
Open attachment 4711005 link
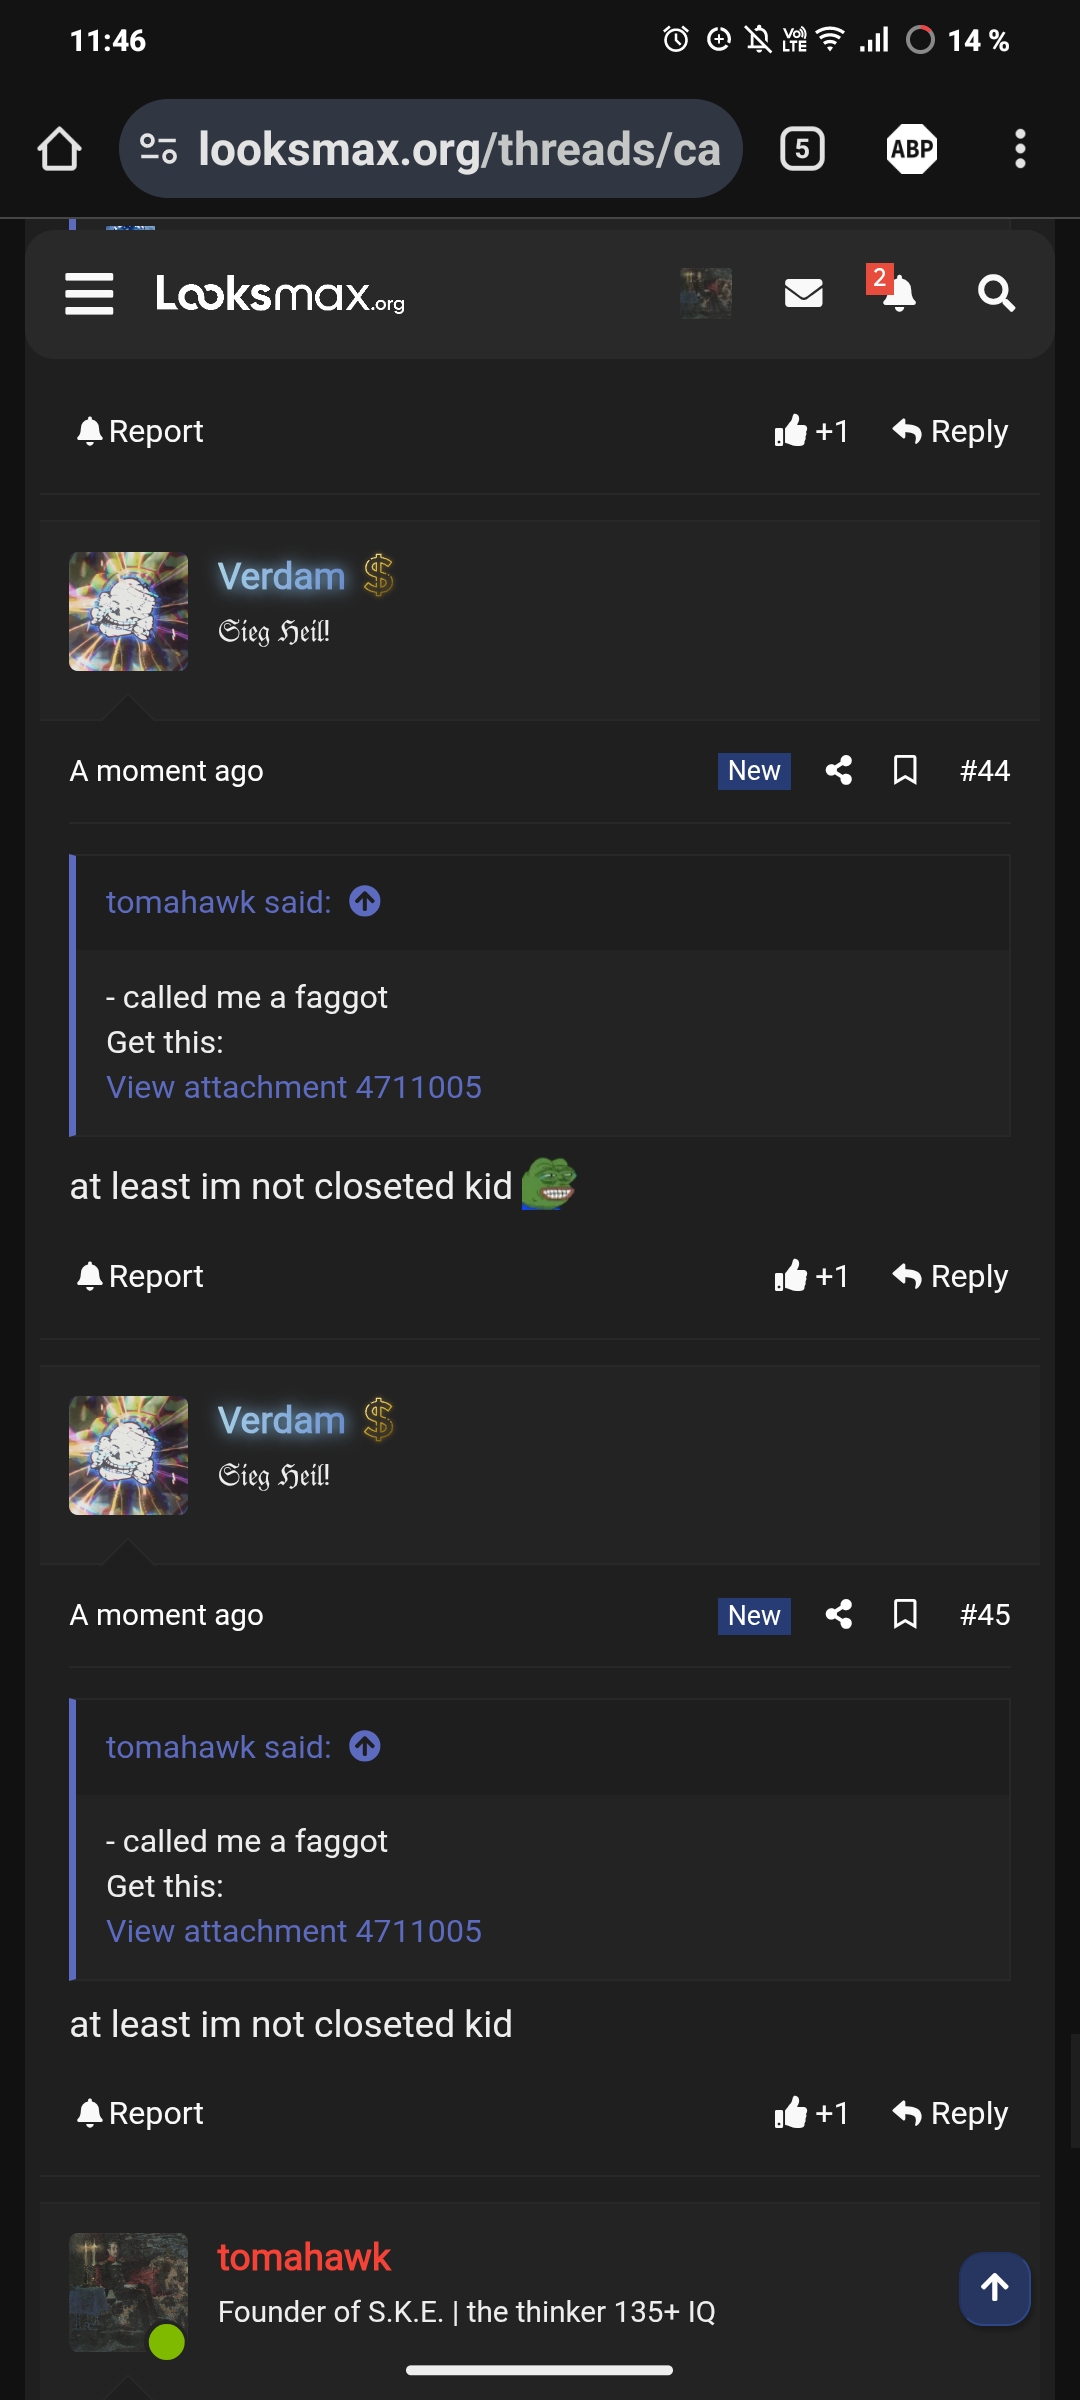tap(294, 1086)
